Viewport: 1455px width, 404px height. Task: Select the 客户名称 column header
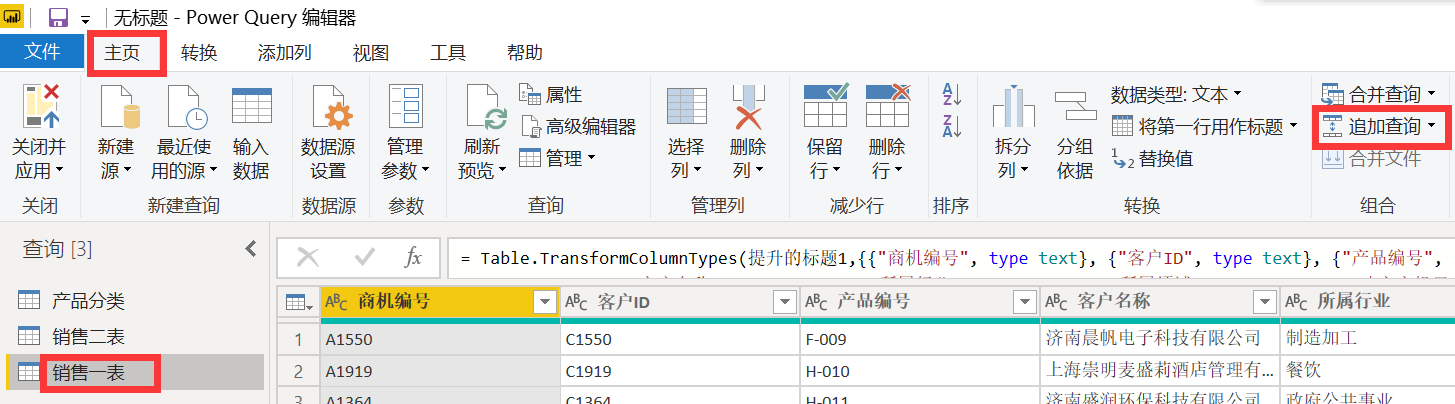(x=1160, y=302)
